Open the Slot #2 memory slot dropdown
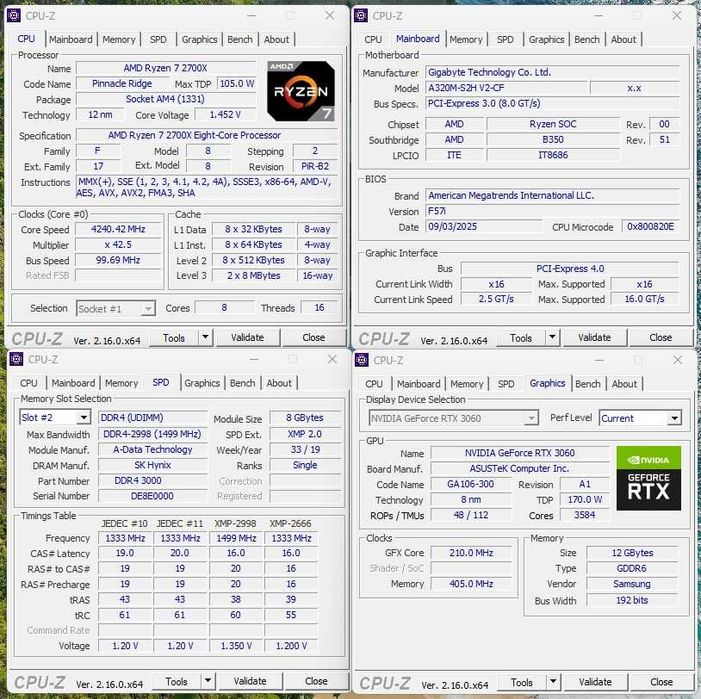Screen dimensions: 701x699 [x=83, y=417]
